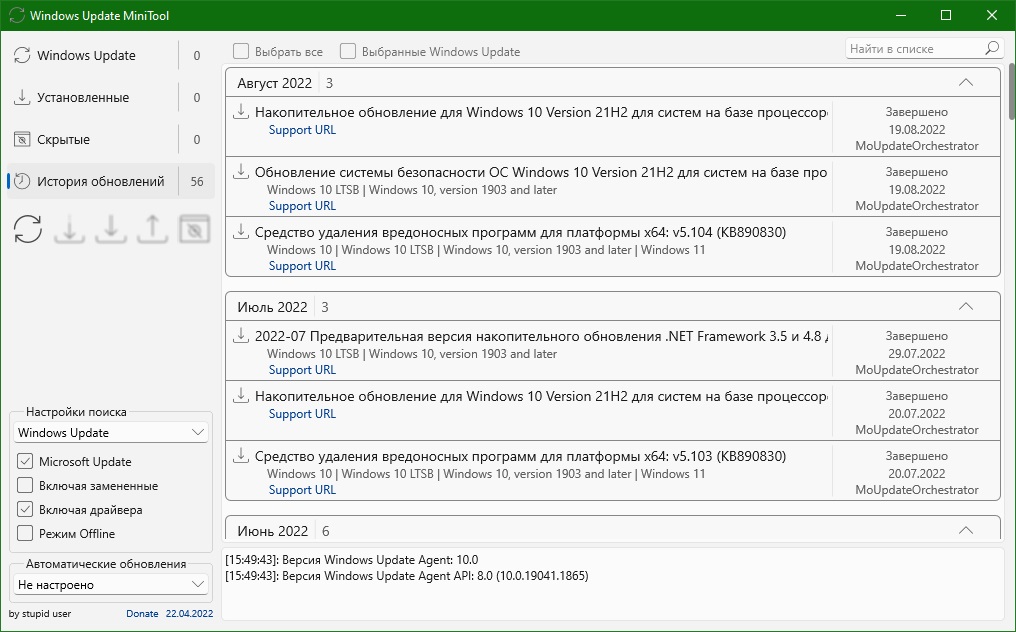
Task: Collapse the Август 2022 group
Action: click(x=965, y=82)
